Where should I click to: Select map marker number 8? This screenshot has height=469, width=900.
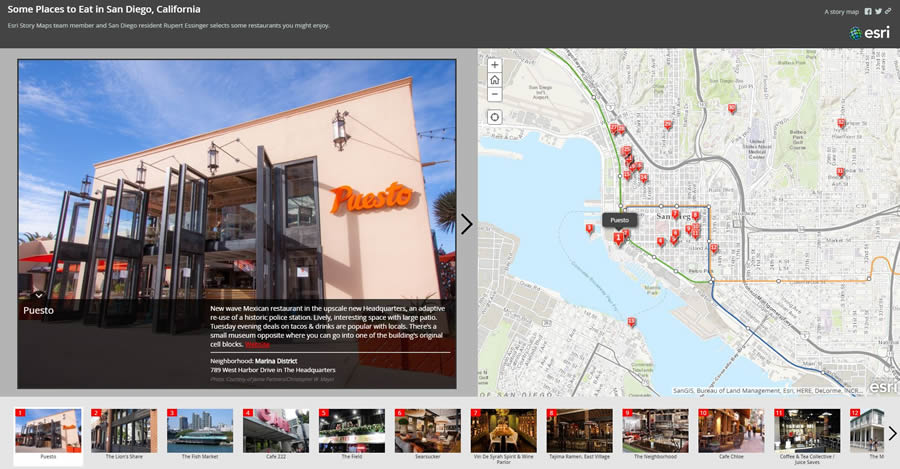(695, 216)
